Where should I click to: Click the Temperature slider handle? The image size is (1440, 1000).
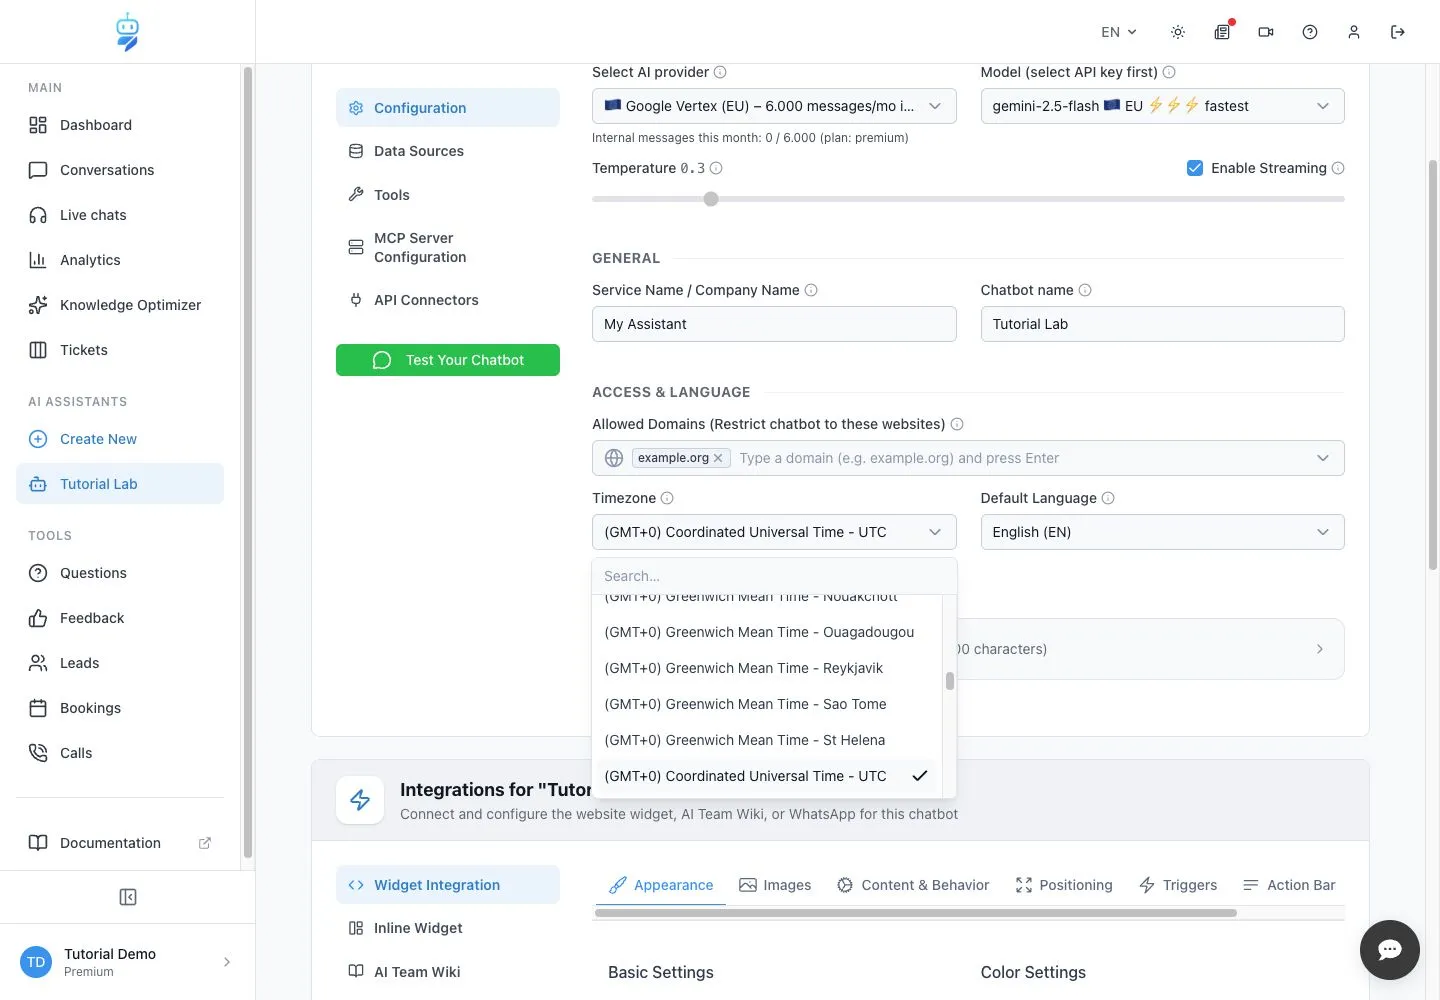(x=711, y=199)
